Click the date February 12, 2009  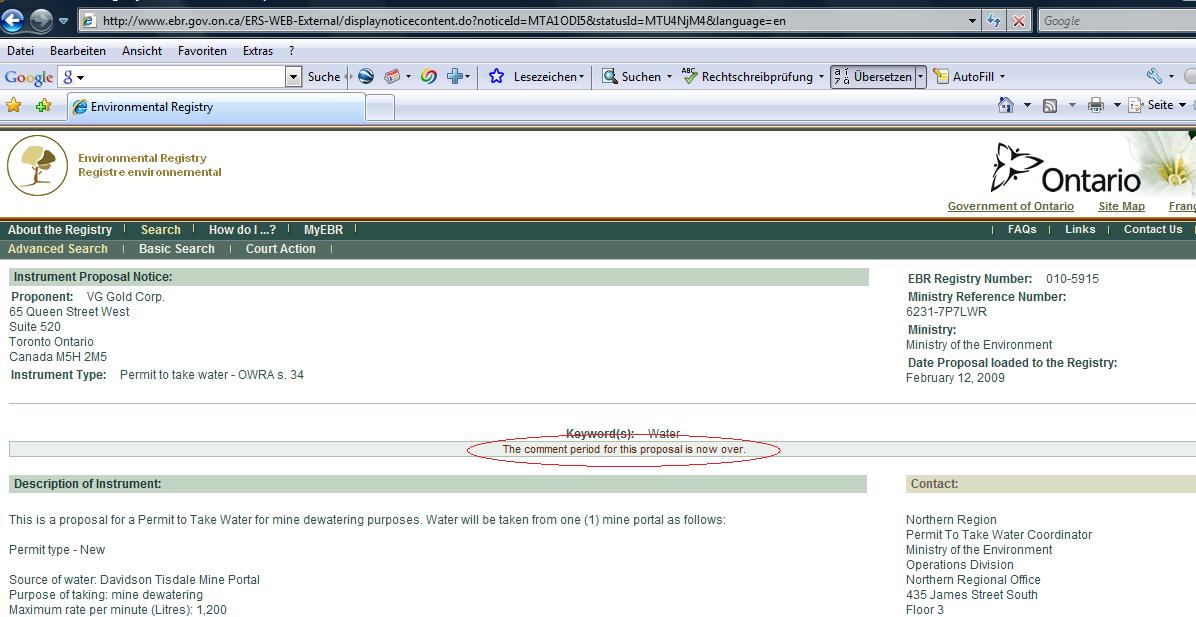pos(955,378)
